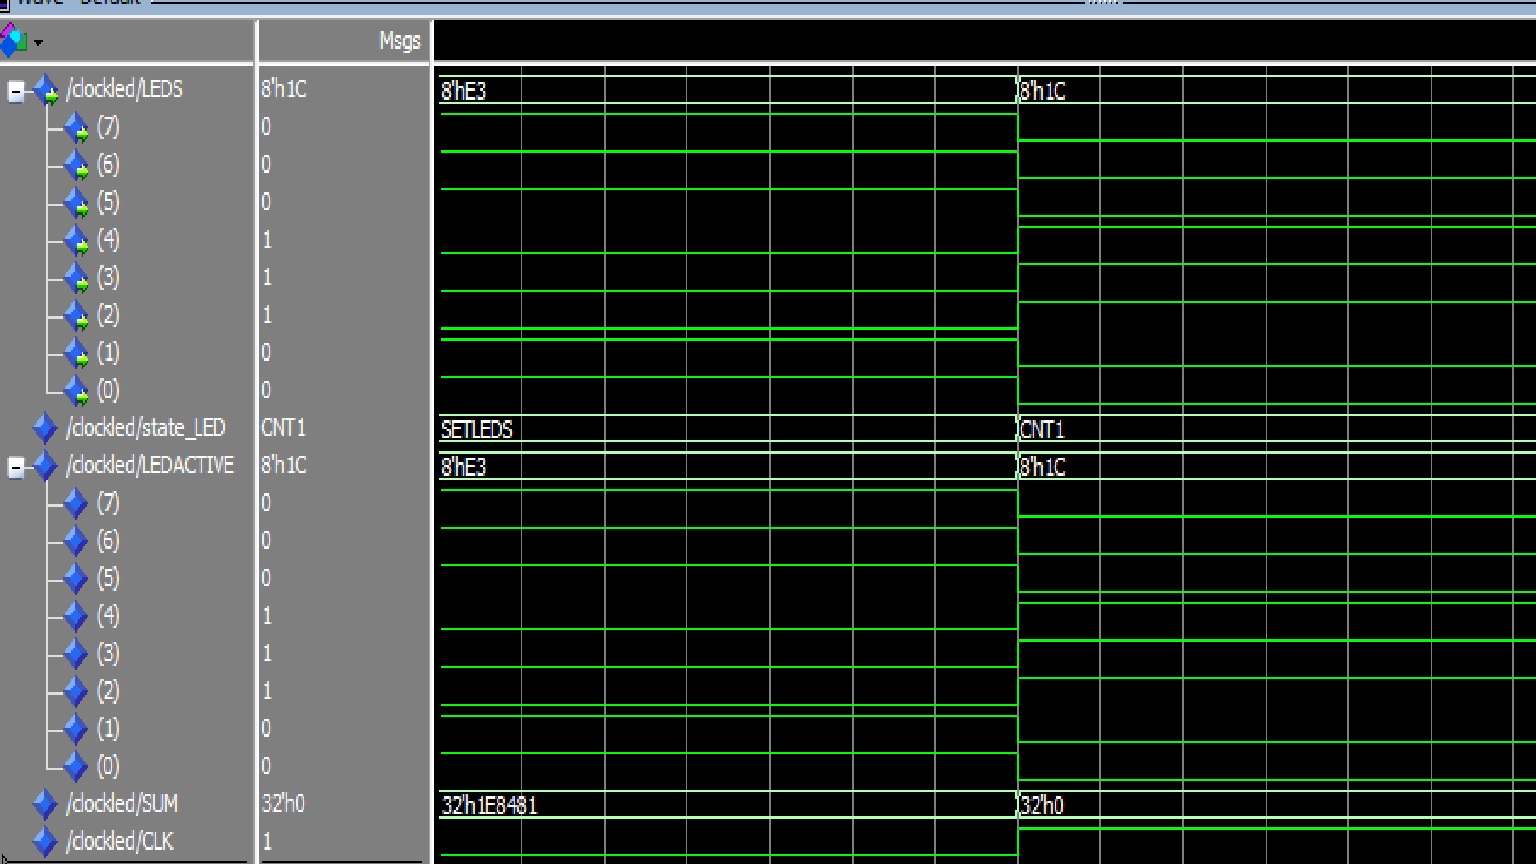Screen dimensions: 1536x864
Task: Click LEDACTIVE waveform label 8'h1C
Action: [x=1043, y=468]
